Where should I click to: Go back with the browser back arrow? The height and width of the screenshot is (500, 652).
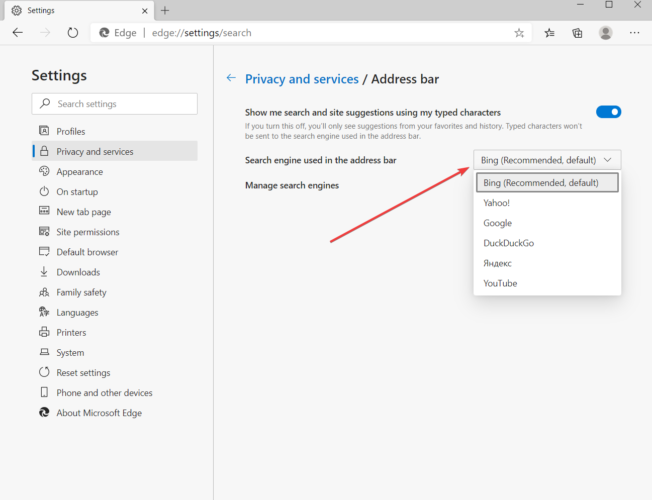[17, 32]
